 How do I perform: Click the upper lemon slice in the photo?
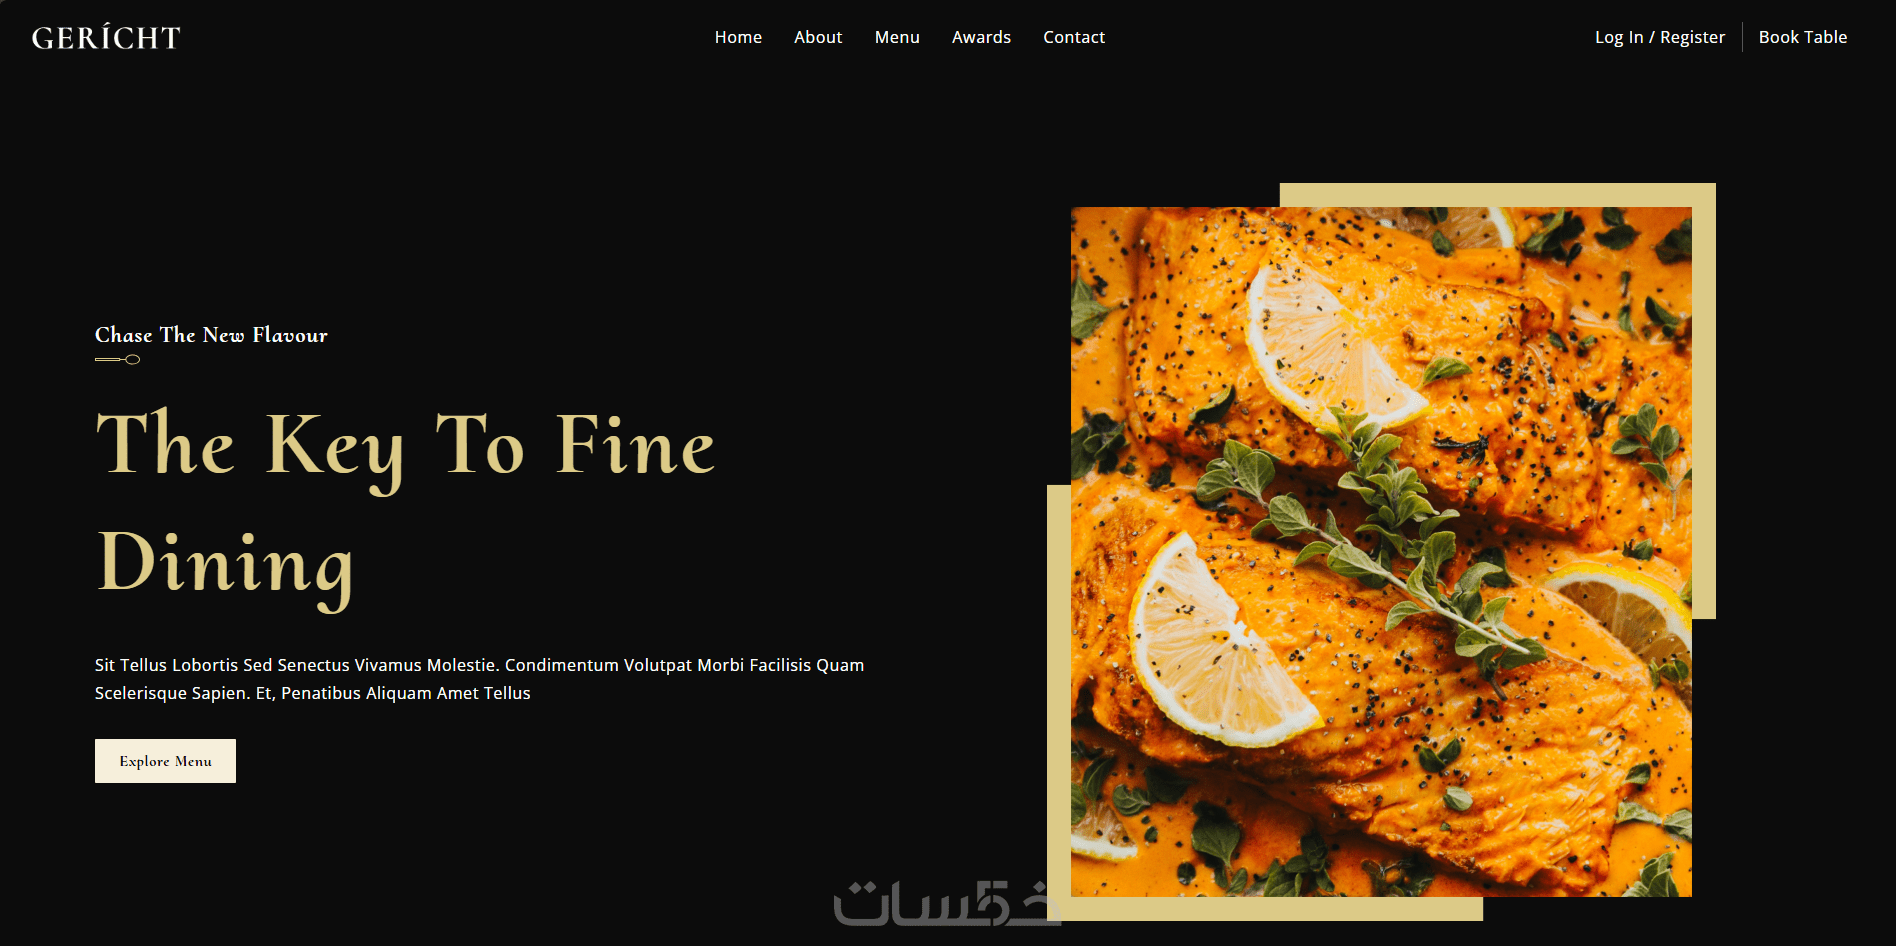(x=1335, y=340)
